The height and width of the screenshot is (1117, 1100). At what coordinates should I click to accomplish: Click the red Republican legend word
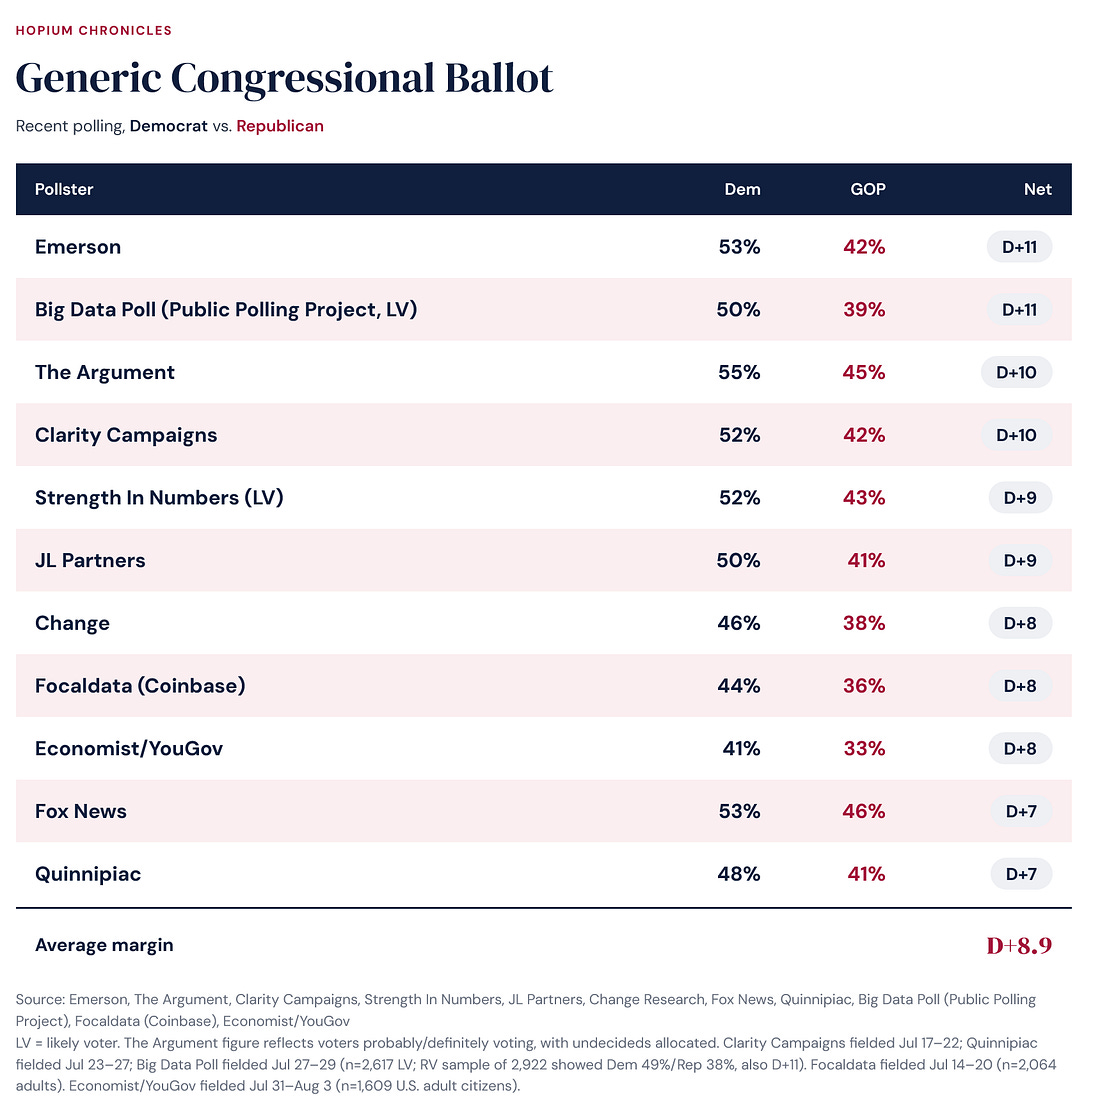[280, 126]
